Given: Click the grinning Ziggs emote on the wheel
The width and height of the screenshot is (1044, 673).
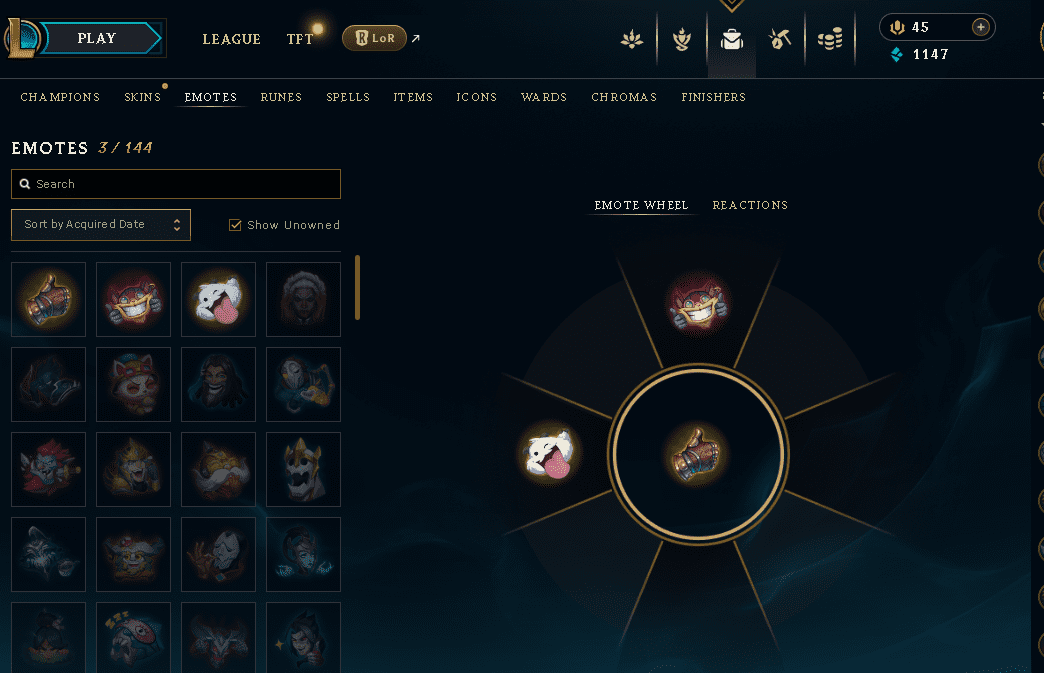Looking at the screenshot, I should (x=697, y=303).
